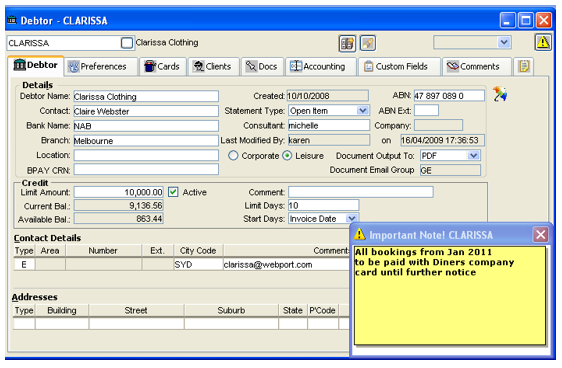Image resolution: width=562 pixels, height=368 pixels.
Task: Click the Current Bal. value 9,136.56
Action: (x=119, y=205)
